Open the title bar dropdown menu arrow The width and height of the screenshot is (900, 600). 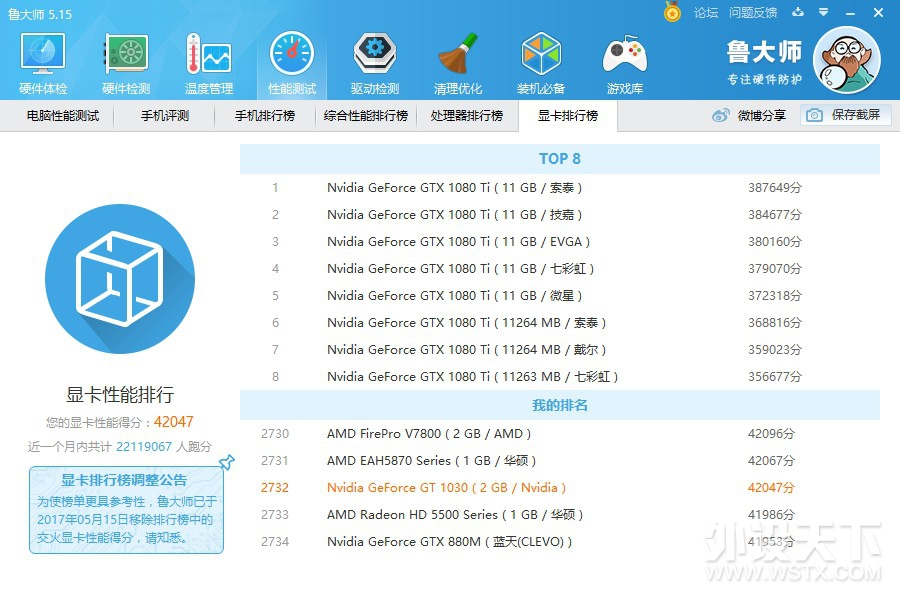coord(824,11)
